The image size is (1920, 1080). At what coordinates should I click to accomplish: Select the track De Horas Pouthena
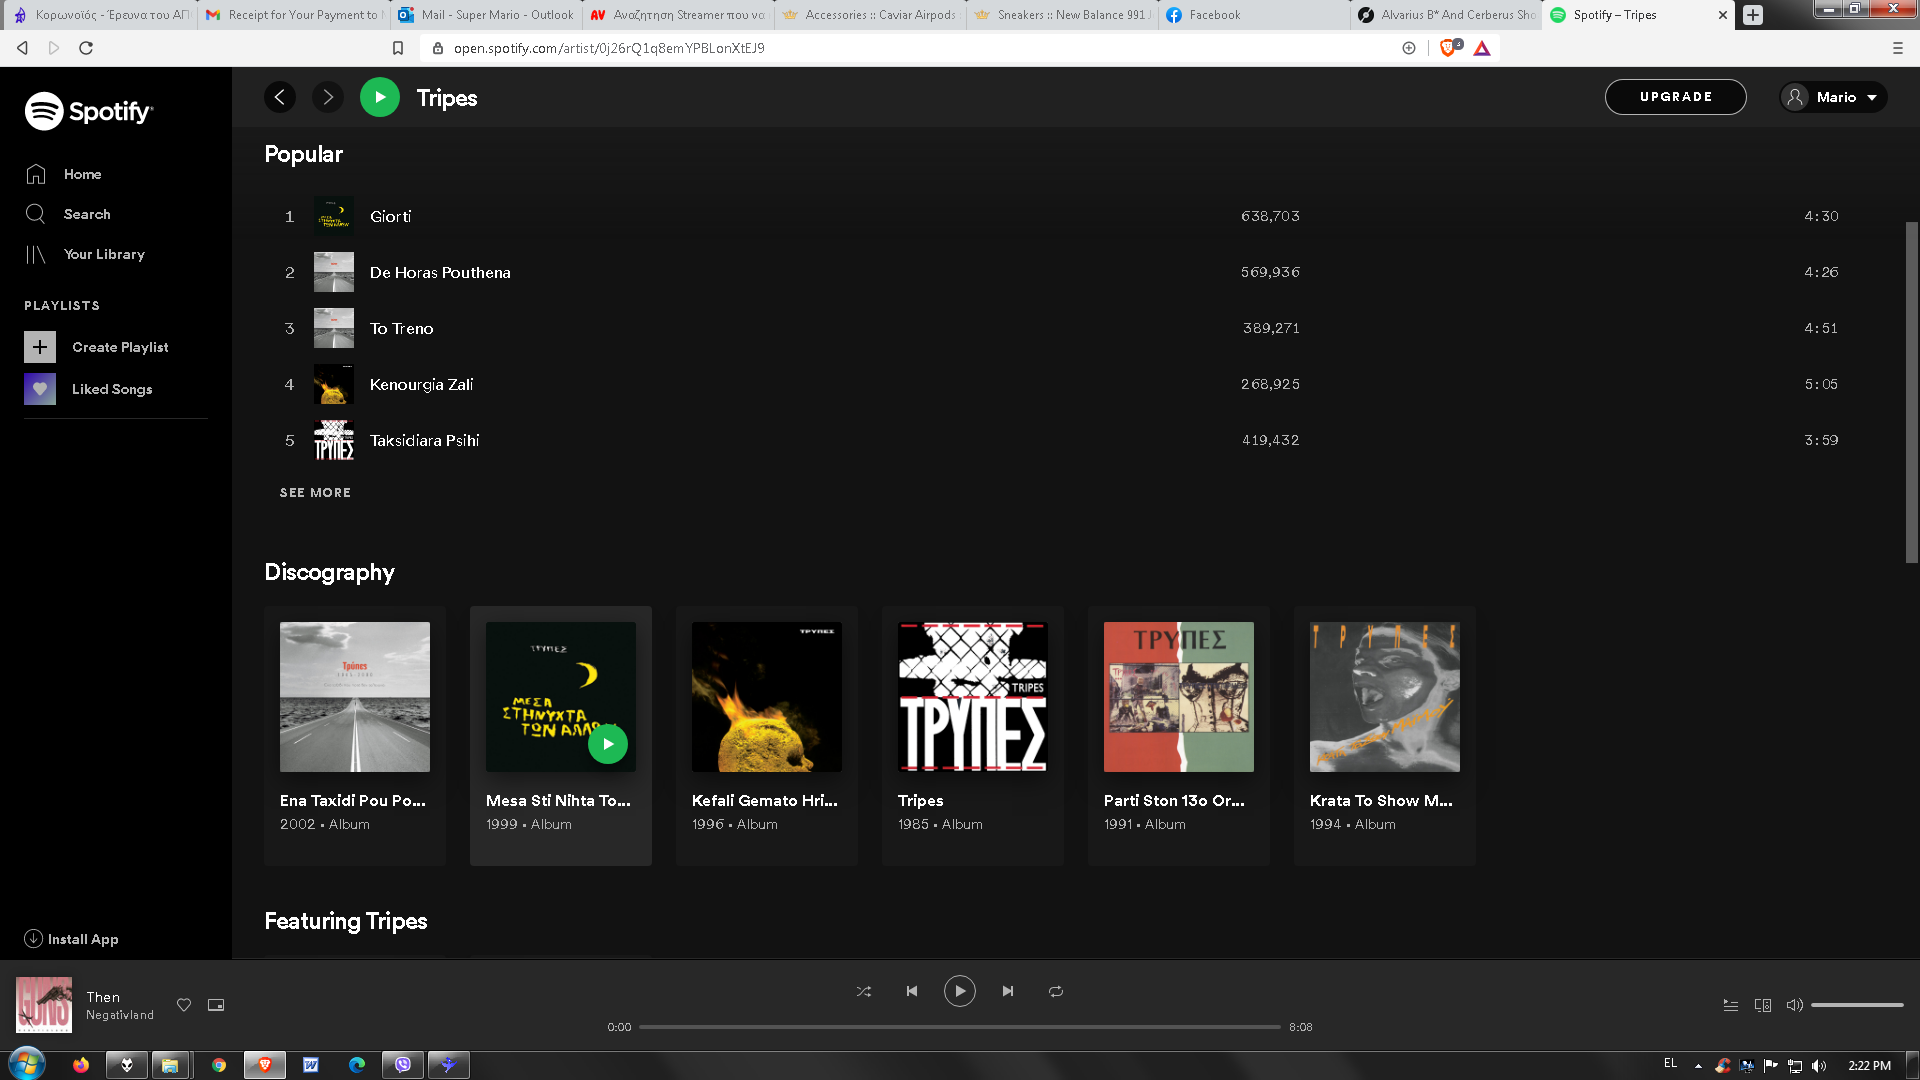tap(440, 272)
